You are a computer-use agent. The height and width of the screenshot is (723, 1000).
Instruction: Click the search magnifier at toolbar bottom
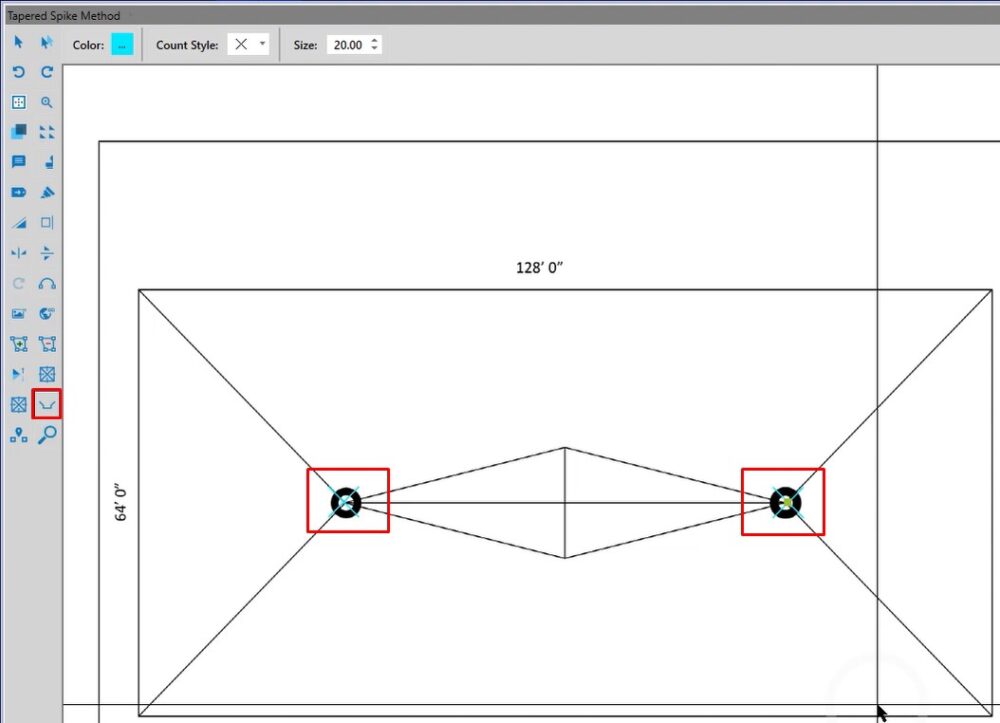(x=46, y=434)
